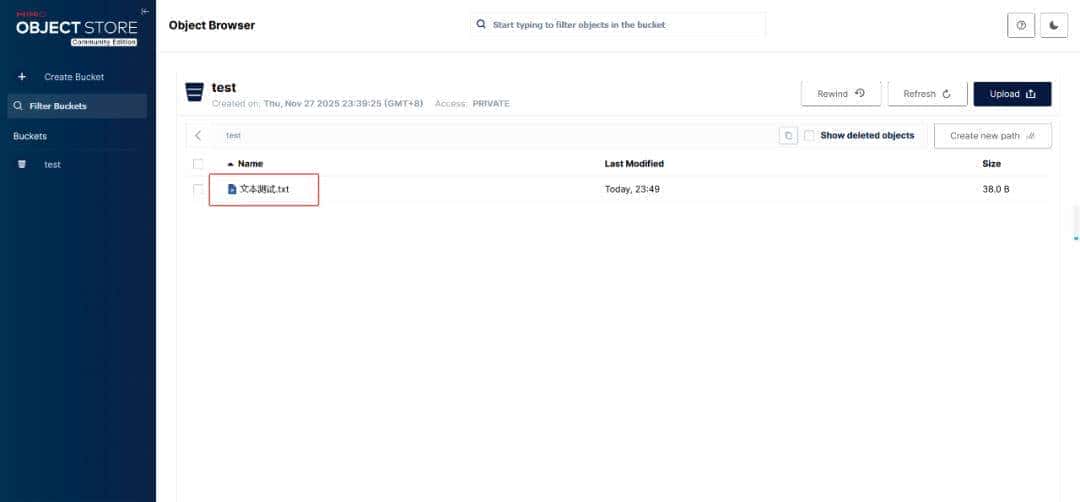Toggle Show deleted objects checkbox

(809, 136)
